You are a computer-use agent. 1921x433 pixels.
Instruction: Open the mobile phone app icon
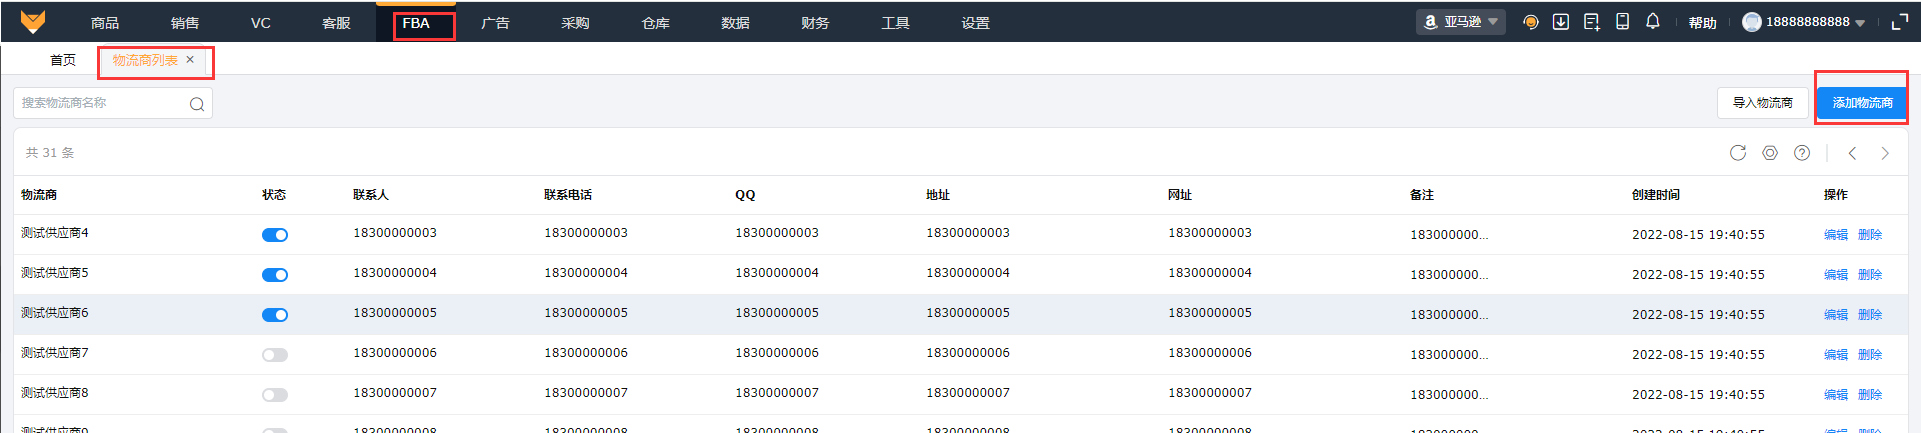(x=1622, y=22)
